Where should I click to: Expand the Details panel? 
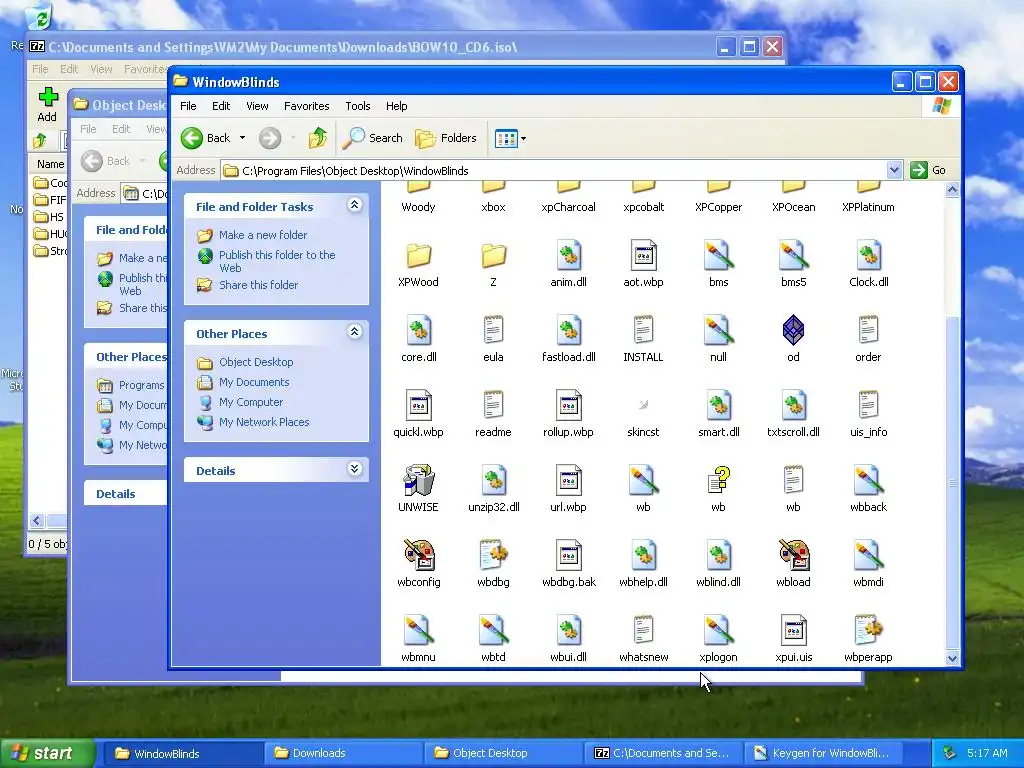tap(355, 469)
